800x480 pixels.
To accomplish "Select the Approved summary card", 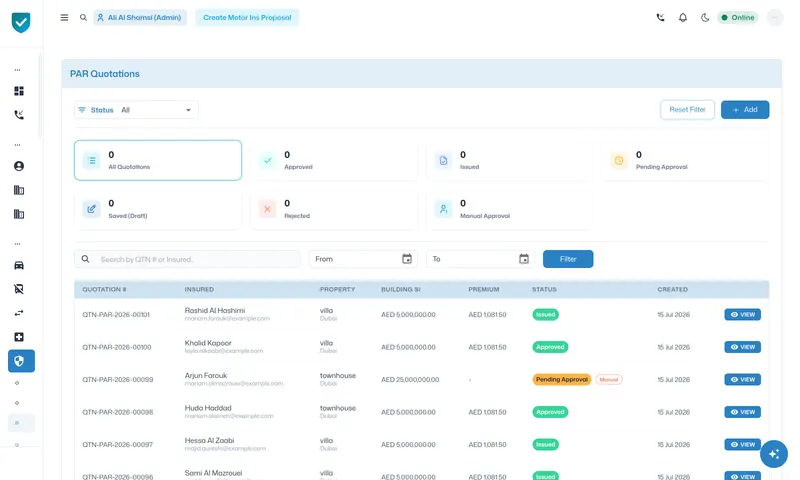I will pos(334,160).
